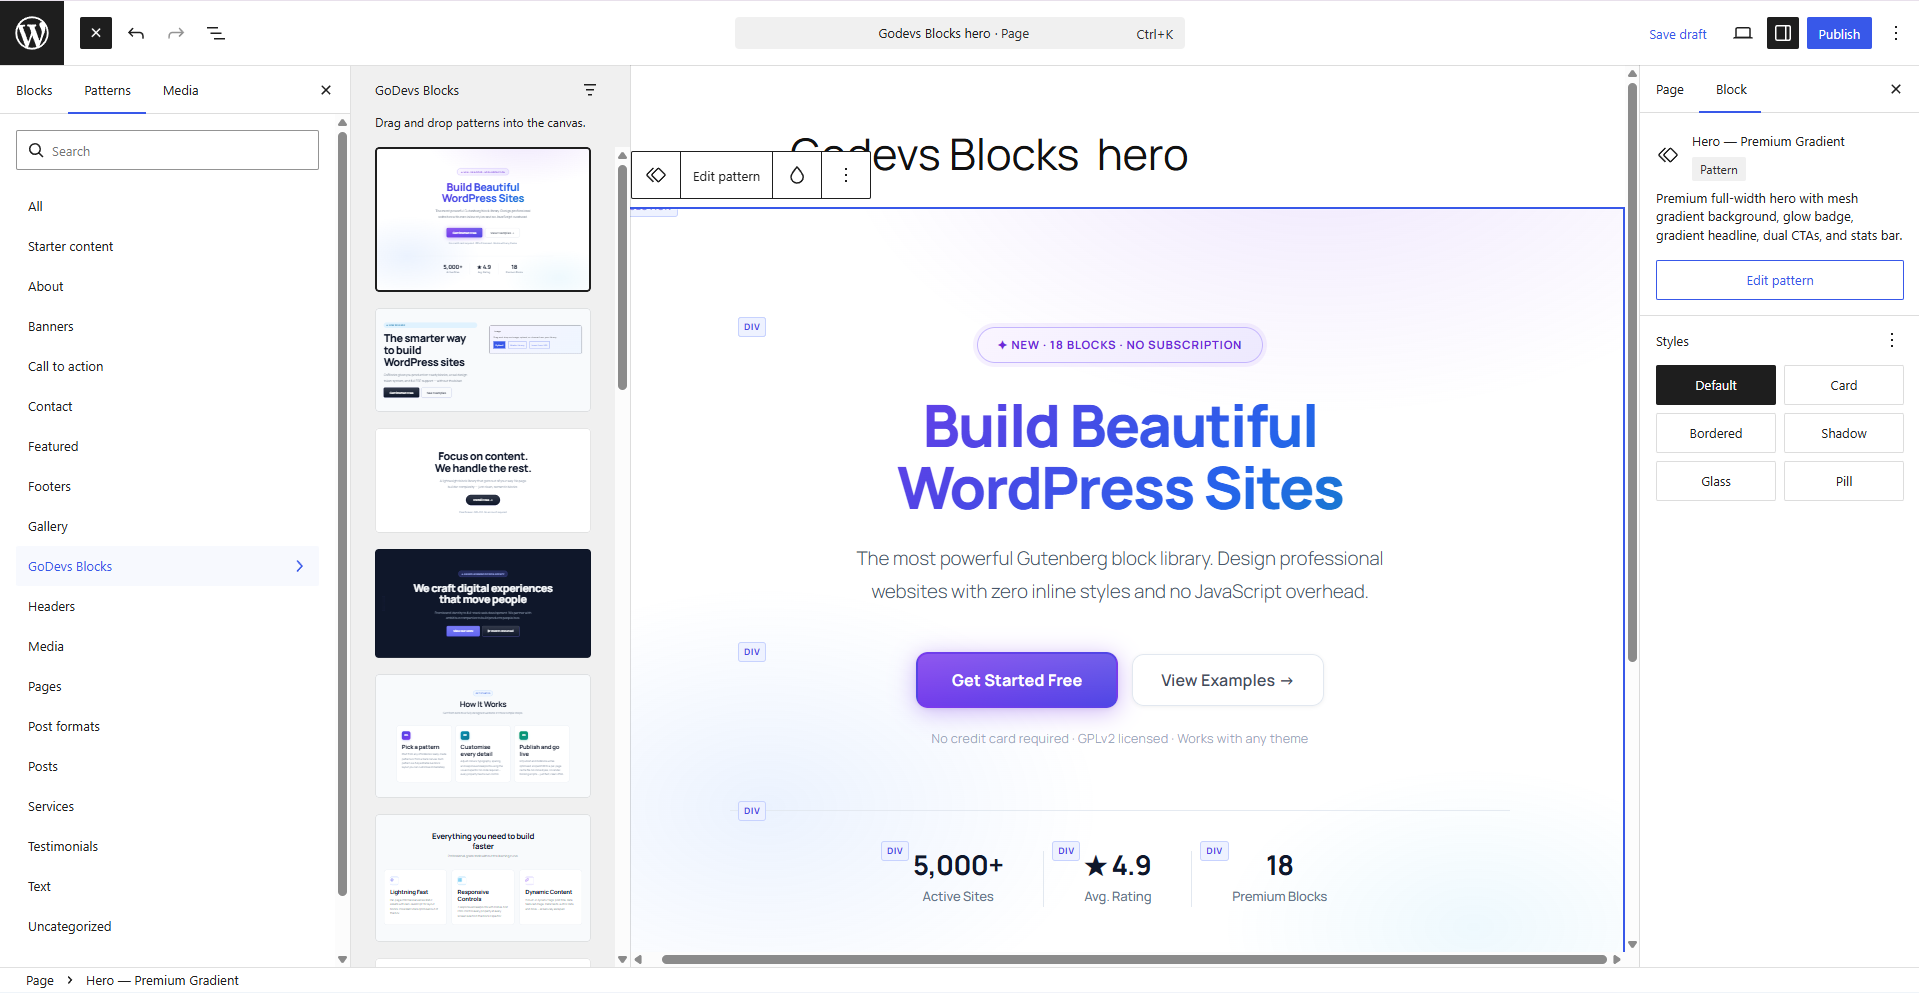Click Edit pattern in the sidebar
The image size is (1919, 993).
tap(1780, 280)
